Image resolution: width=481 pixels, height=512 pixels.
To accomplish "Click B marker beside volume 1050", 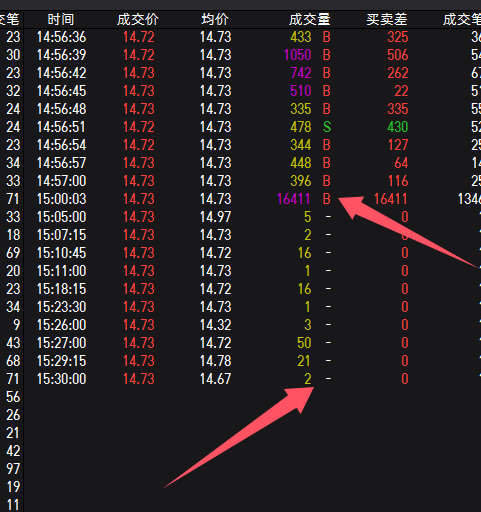I will (327, 55).
